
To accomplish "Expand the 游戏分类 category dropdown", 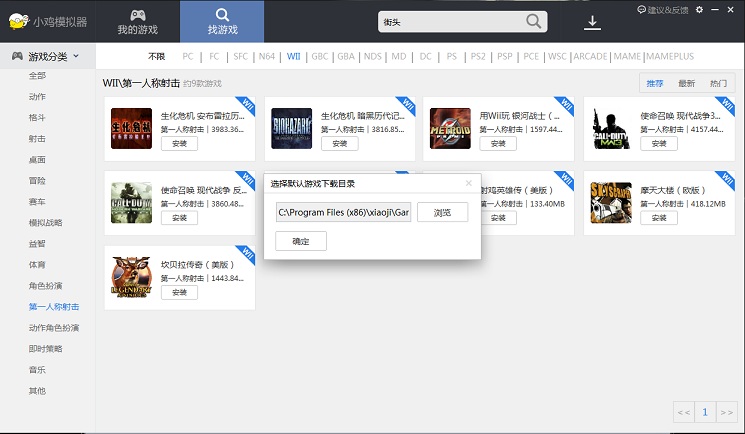I will (x=46, y=56).
